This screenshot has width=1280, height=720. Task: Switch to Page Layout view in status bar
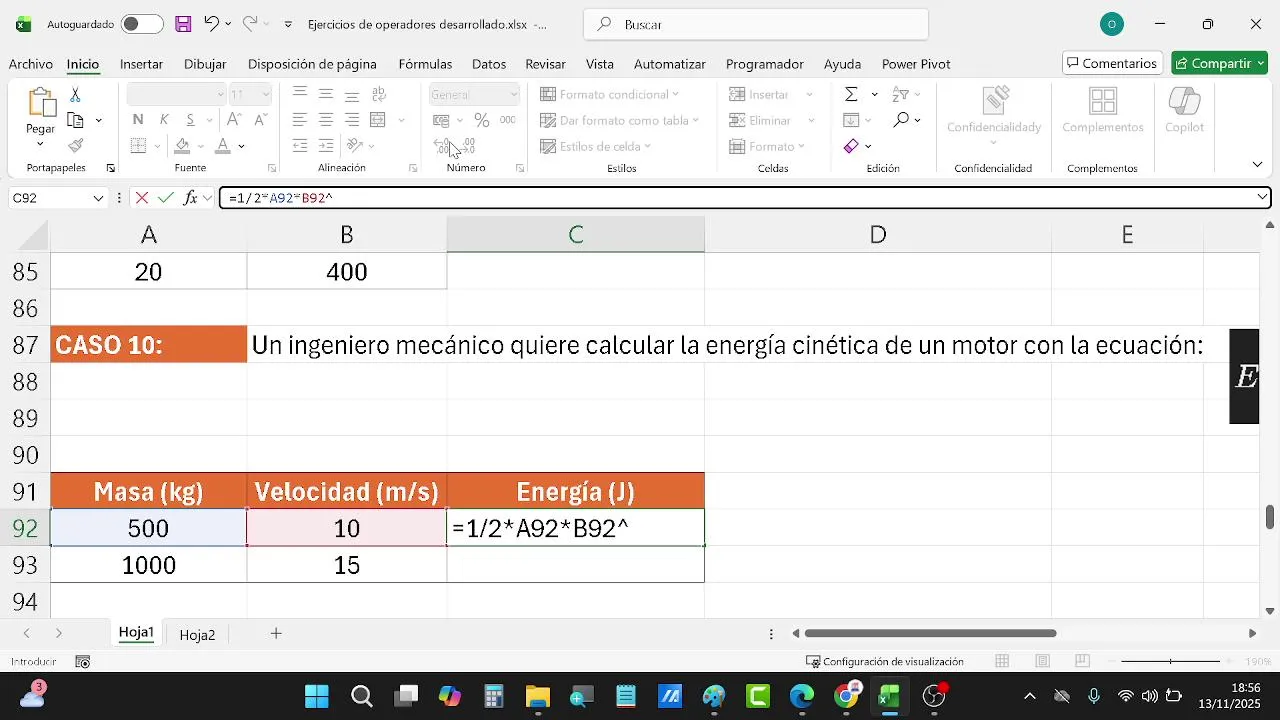(1042, 661)
